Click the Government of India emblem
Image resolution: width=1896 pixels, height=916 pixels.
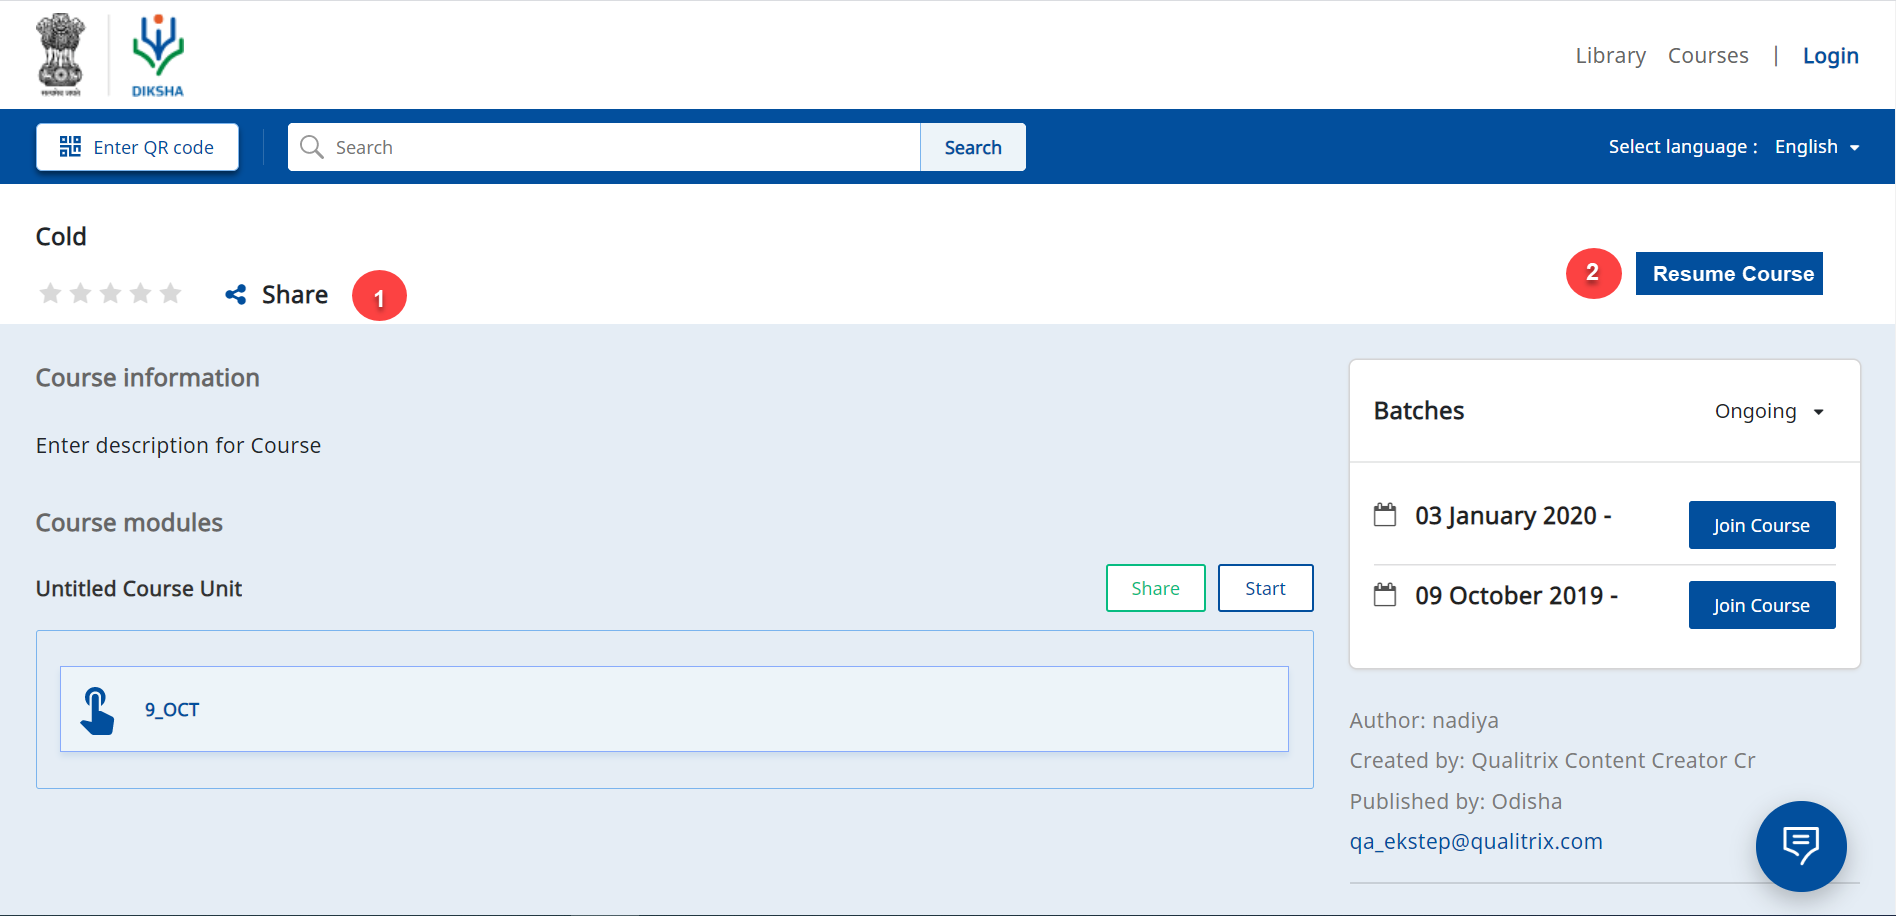[61, 55]
